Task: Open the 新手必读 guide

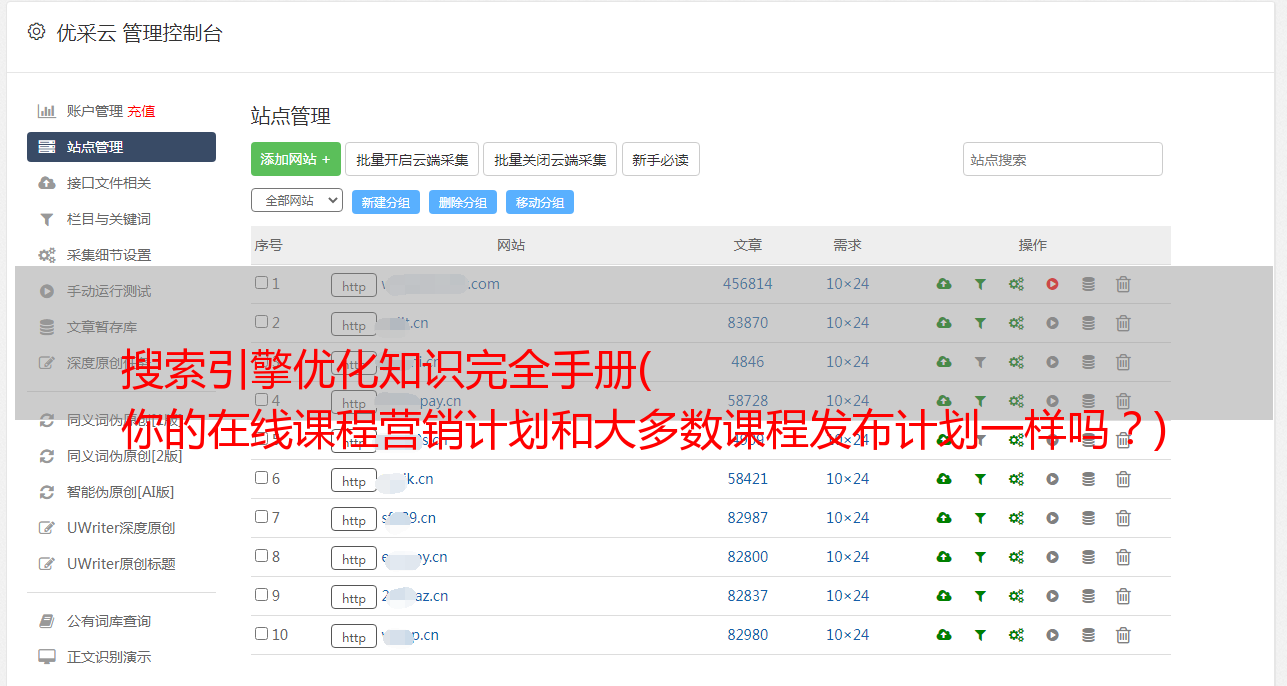Action: tap(660, 159)
